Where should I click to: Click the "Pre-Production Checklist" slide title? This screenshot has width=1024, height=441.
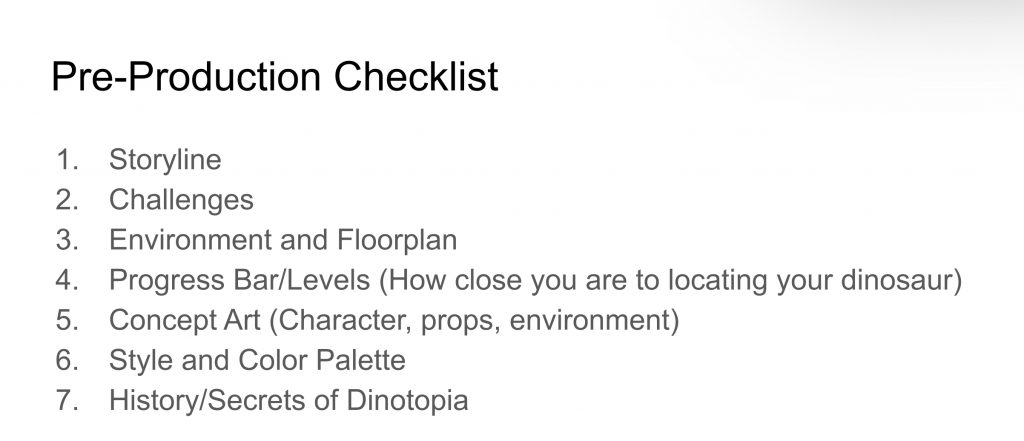pos(274,77)
